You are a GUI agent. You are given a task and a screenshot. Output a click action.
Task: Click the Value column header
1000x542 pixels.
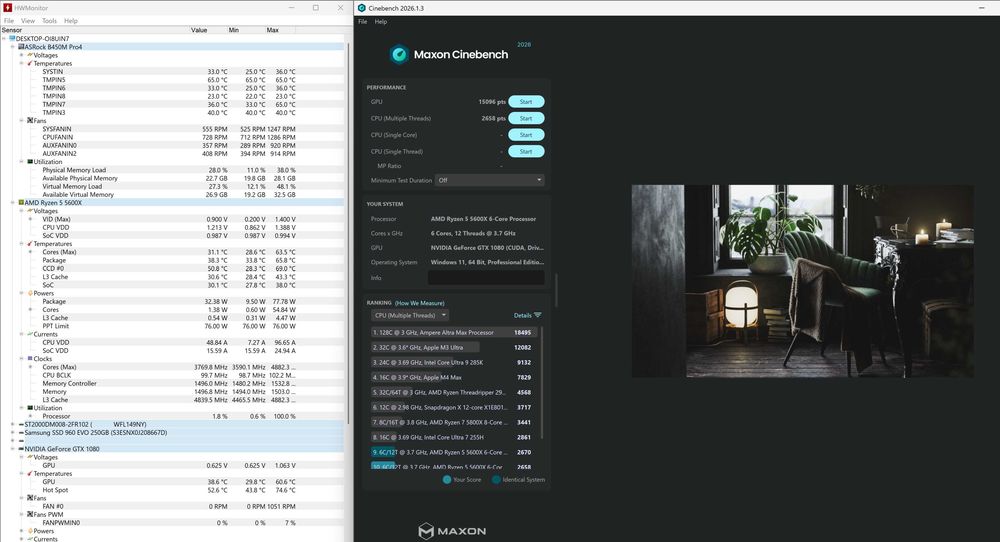(199, 30)
